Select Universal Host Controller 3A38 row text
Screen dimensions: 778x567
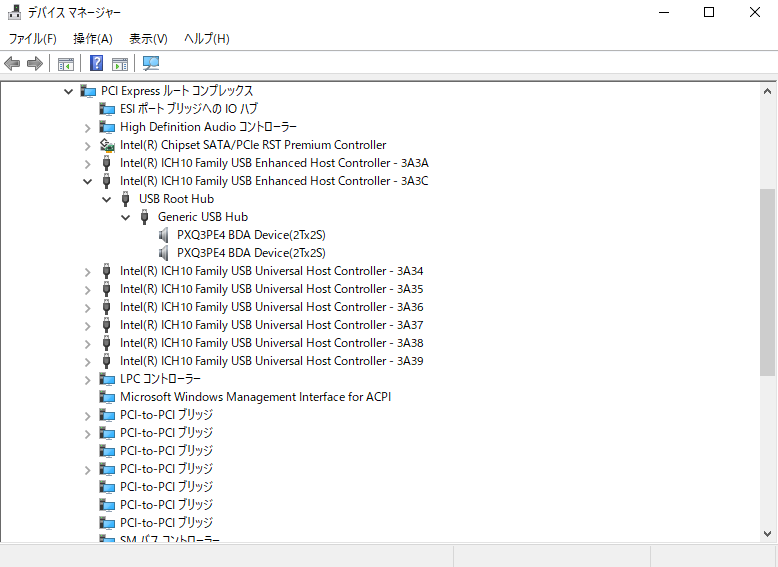coord(271,343)
